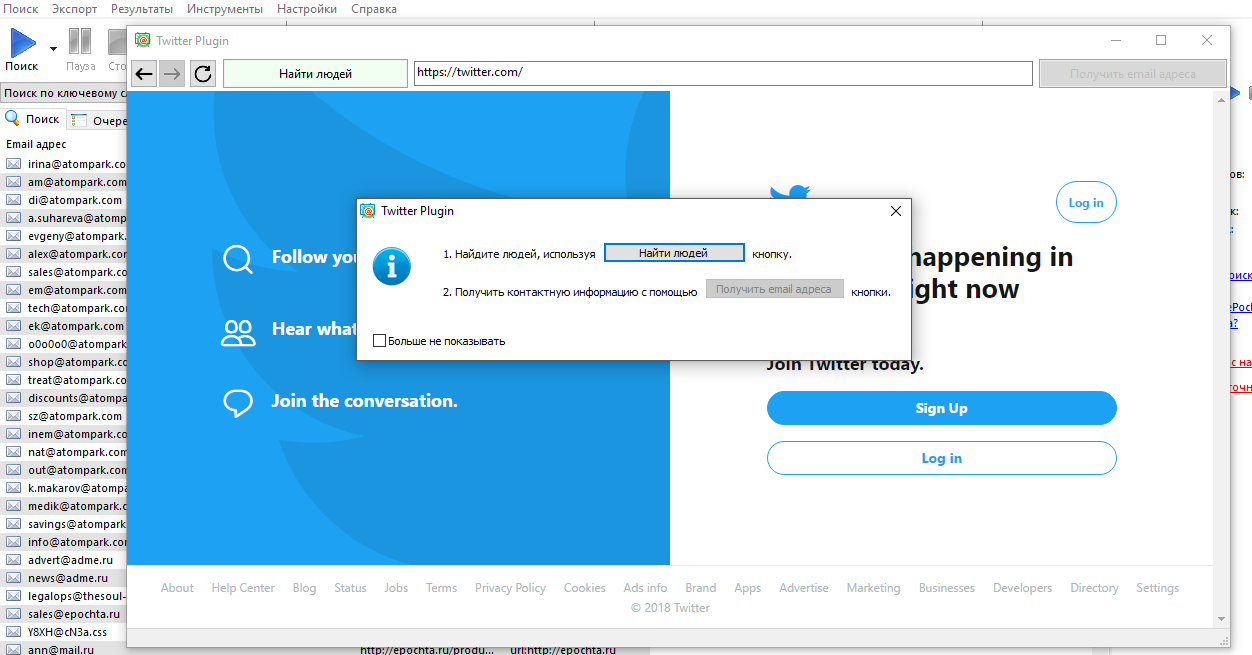Select the news@adme.ru row text

(x=70, y=578)
